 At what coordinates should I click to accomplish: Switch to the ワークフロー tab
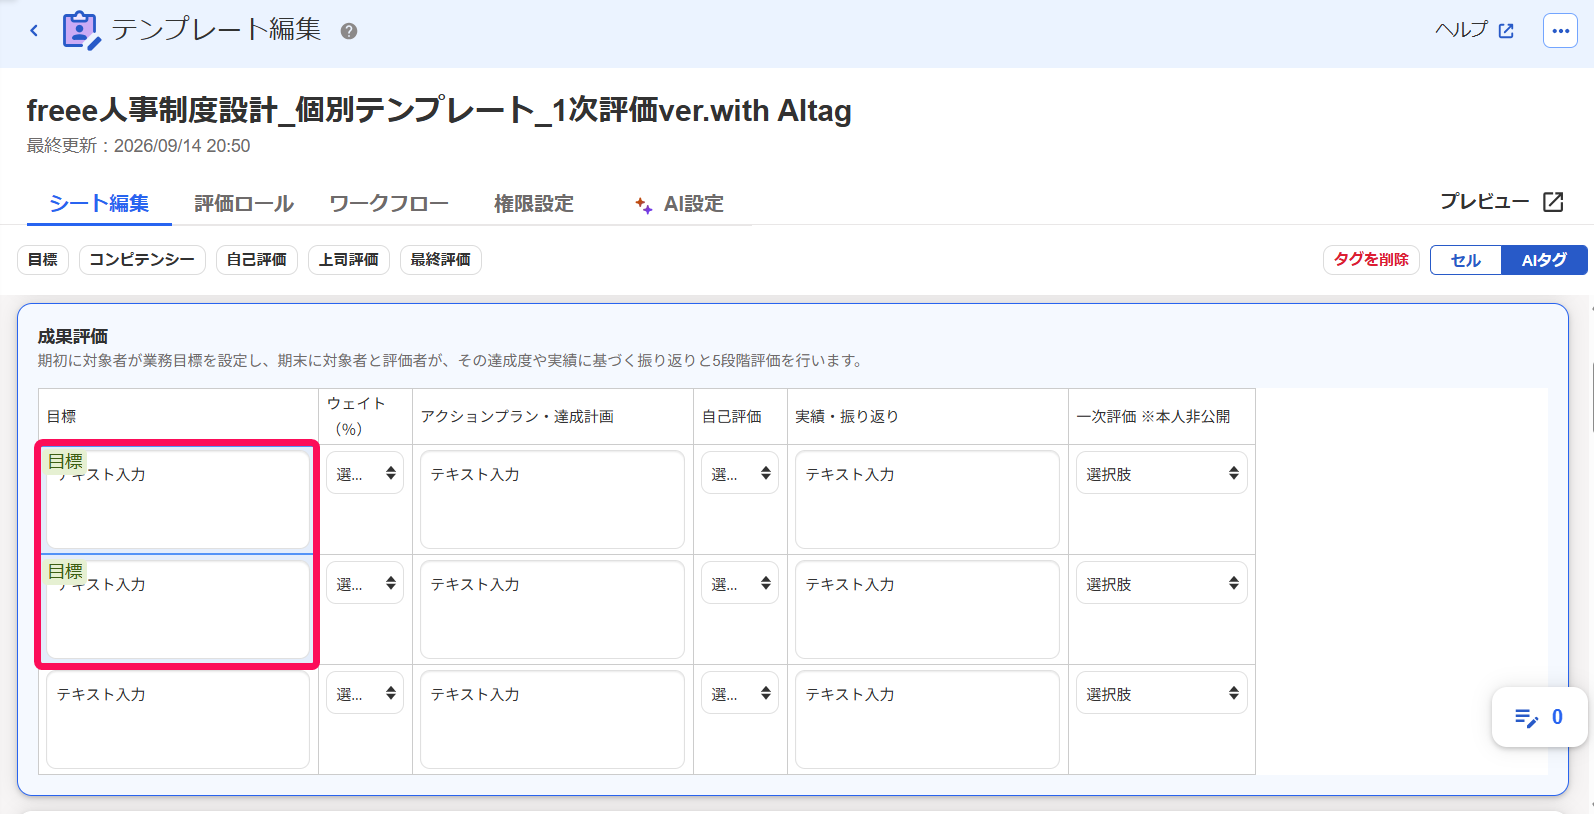(389, 203)
